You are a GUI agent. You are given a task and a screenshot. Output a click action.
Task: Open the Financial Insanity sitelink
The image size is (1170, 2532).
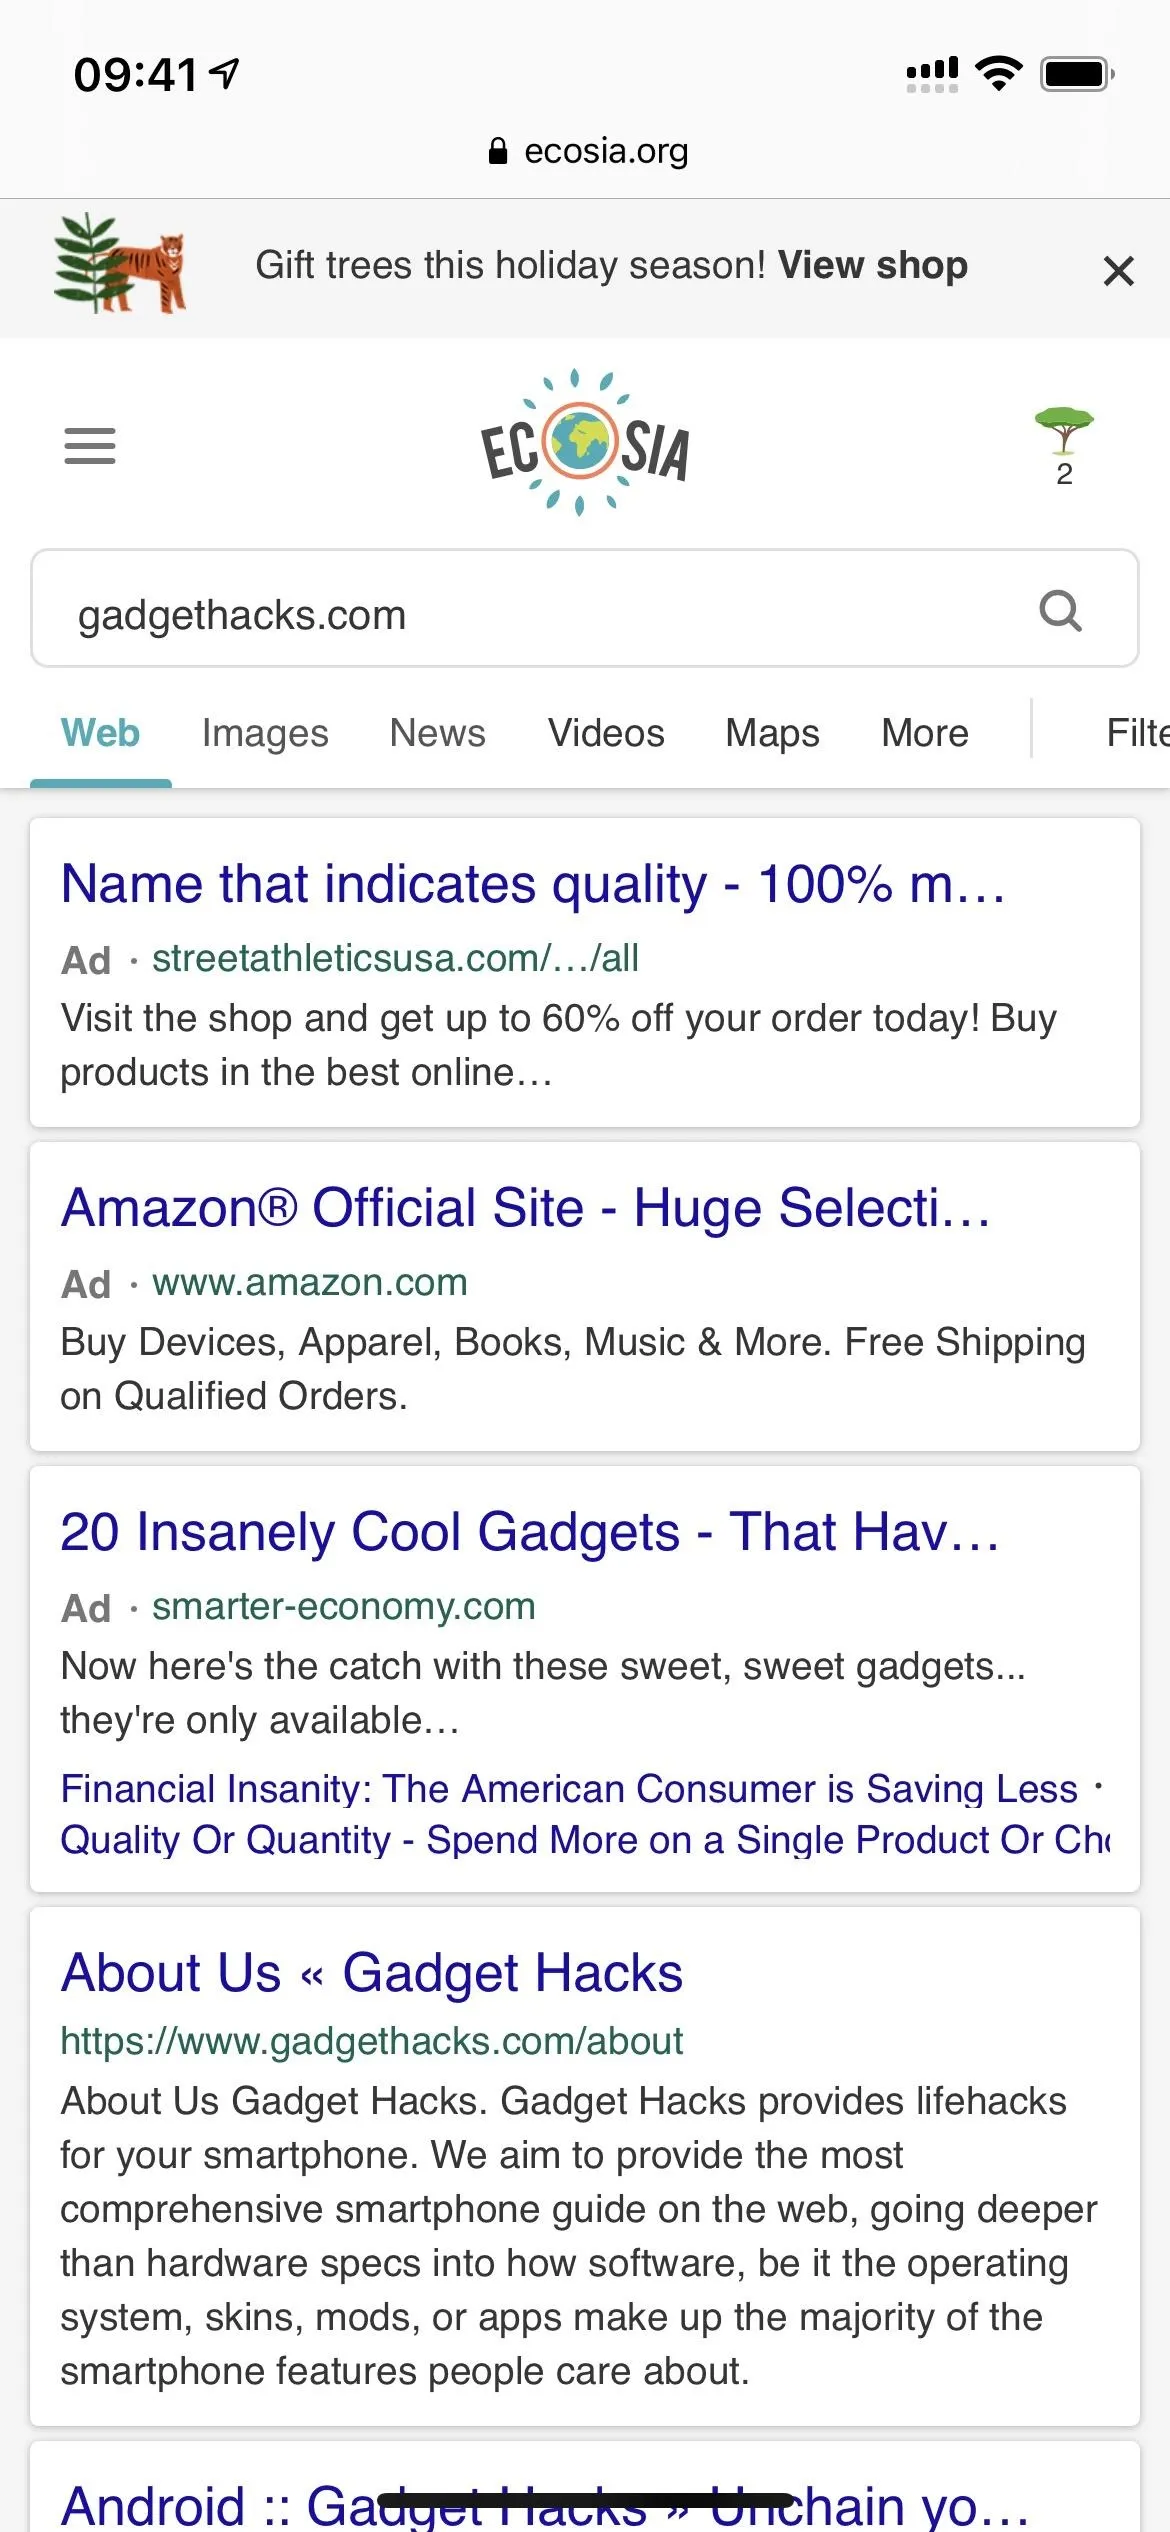click(569, 1788)
